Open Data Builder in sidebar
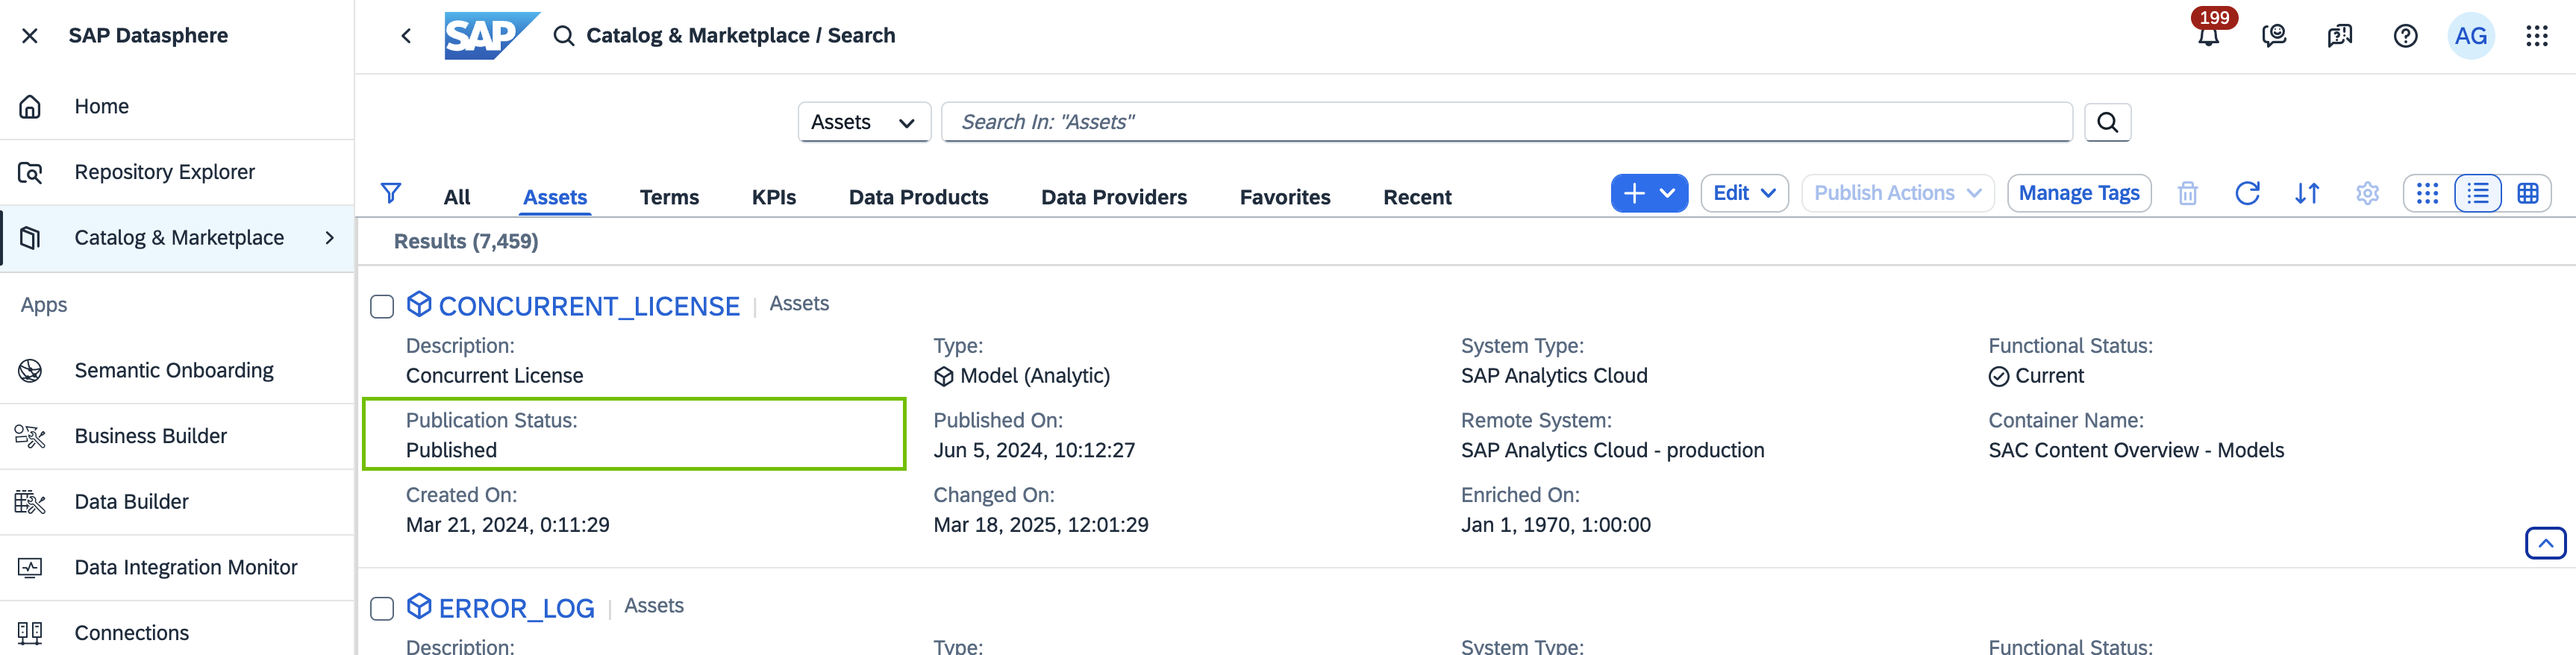 click(131, 502)
